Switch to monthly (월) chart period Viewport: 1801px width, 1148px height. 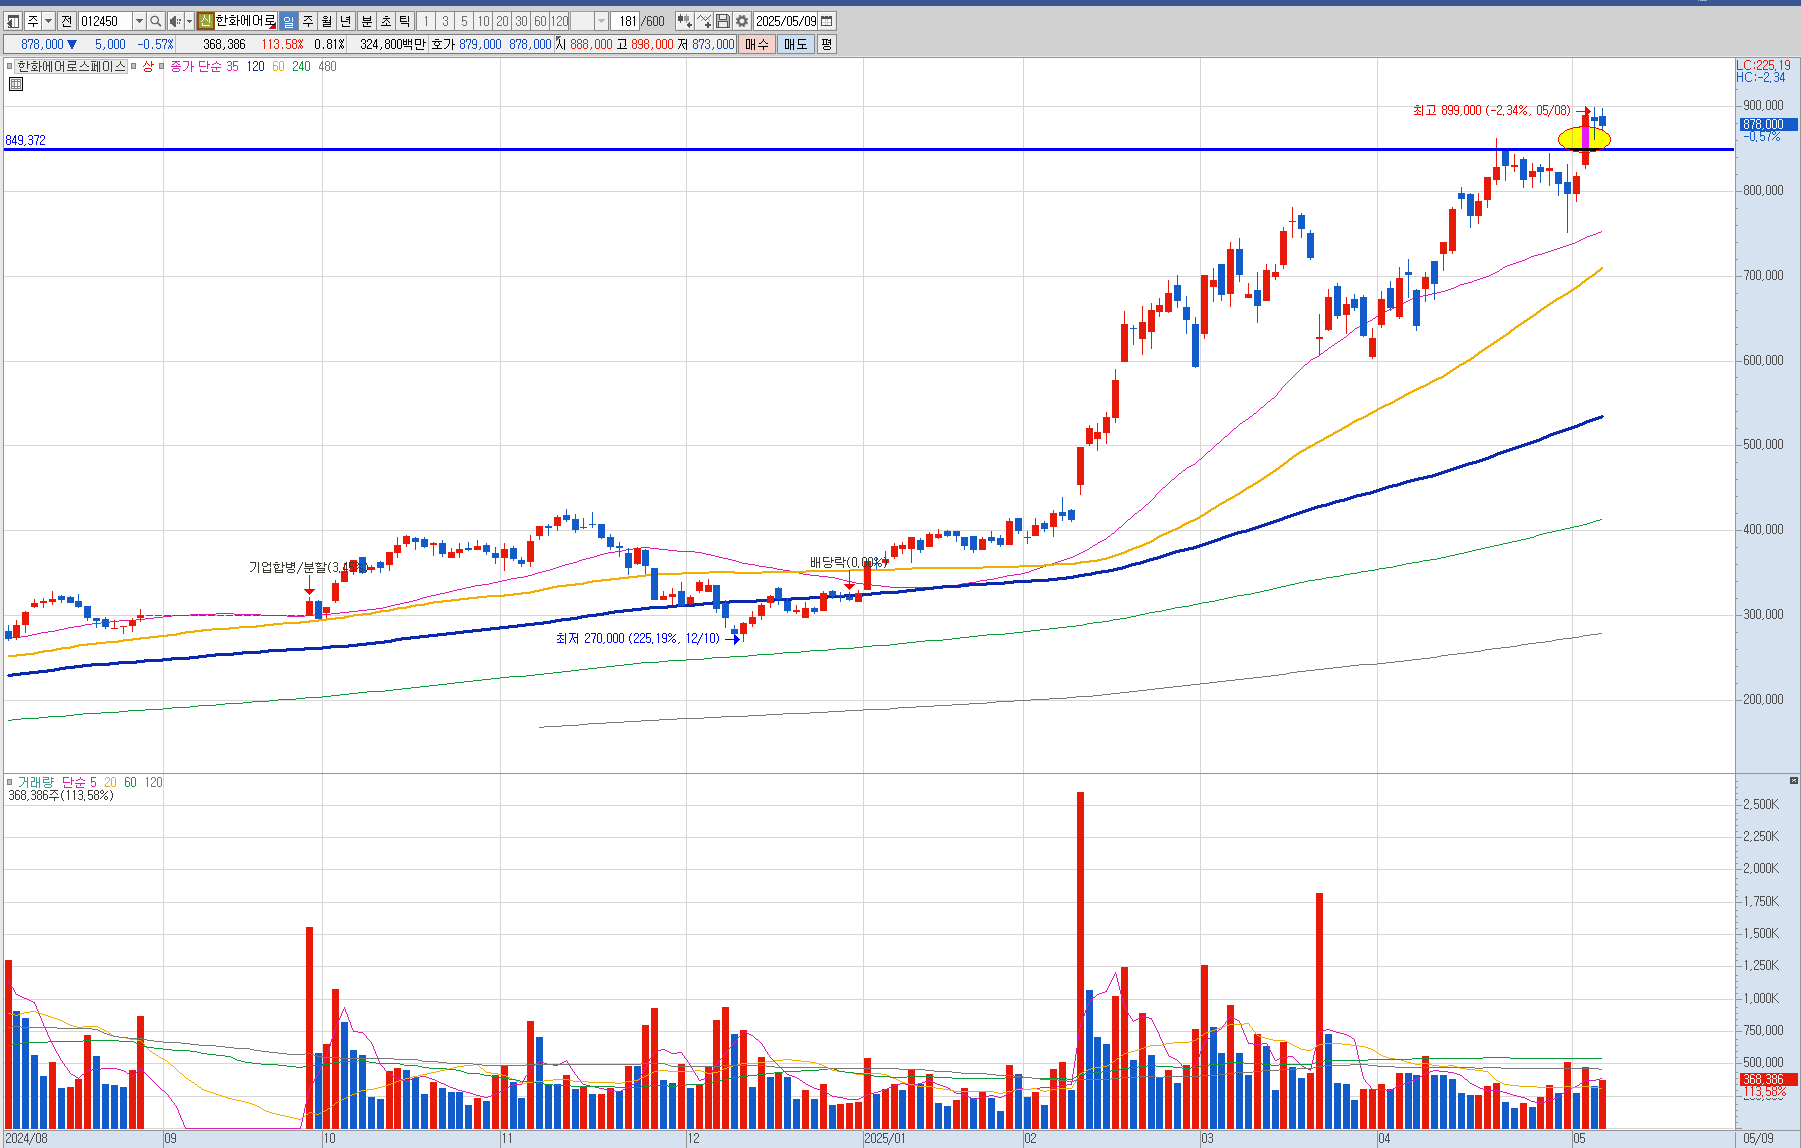coord(326,21)
